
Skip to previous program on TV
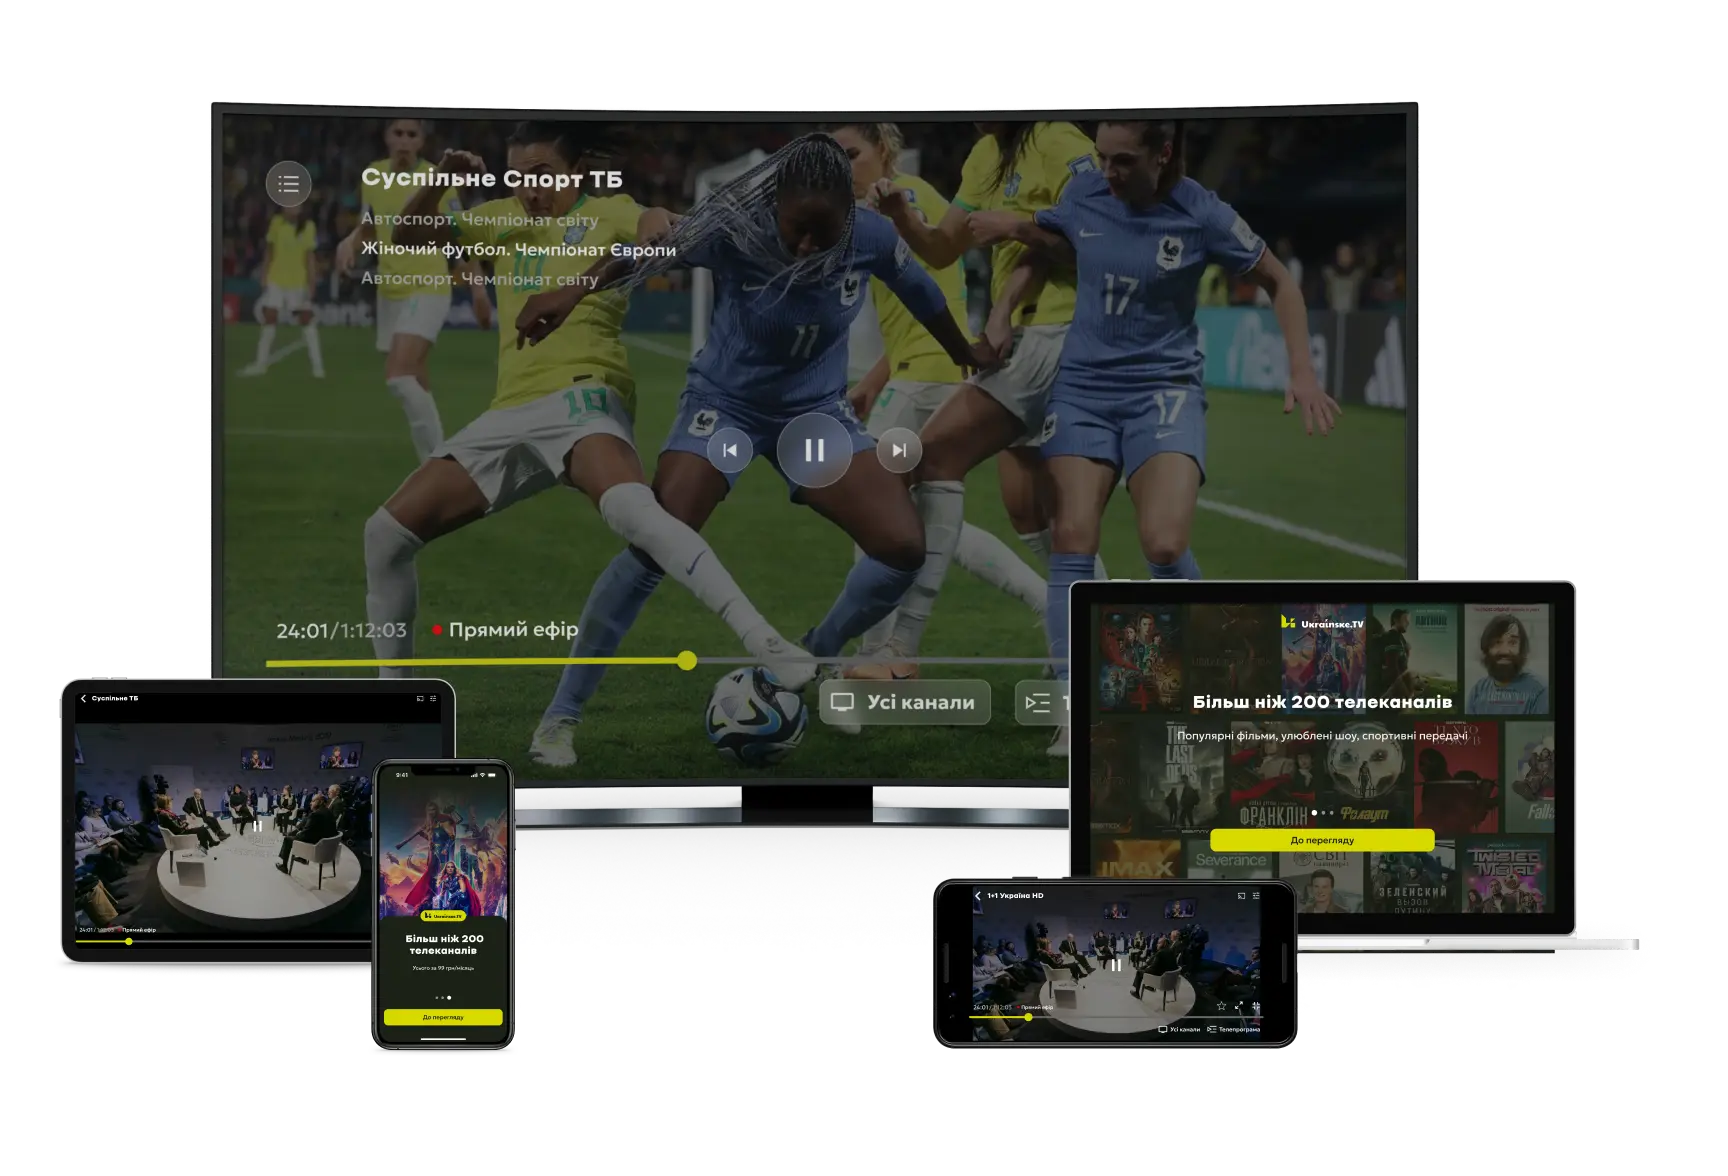730,451
